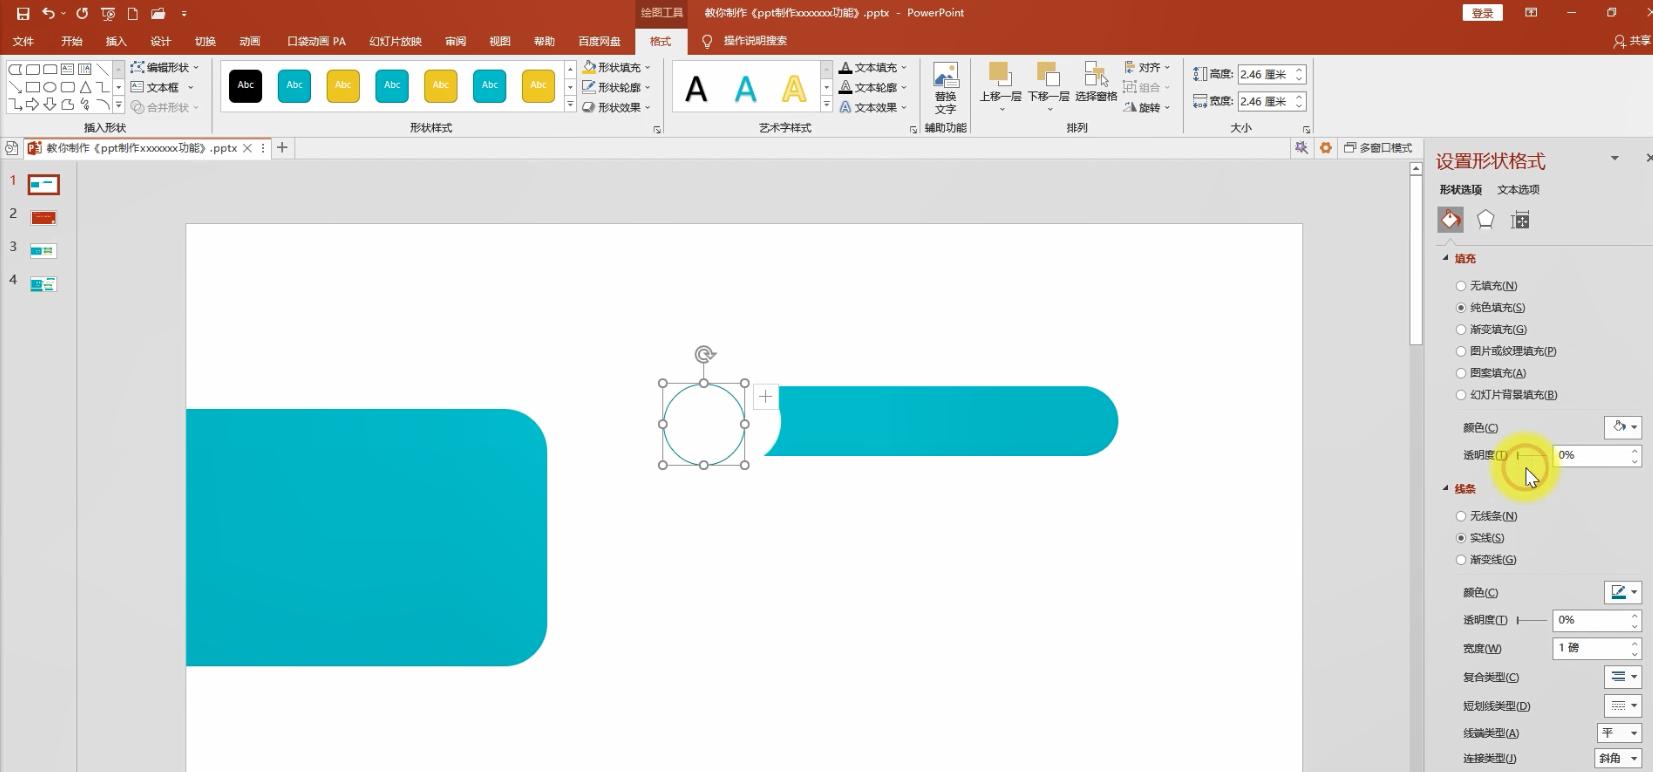Open 替换文字 alt text tool
The image size is (1653, 772).
coord(945,88)
